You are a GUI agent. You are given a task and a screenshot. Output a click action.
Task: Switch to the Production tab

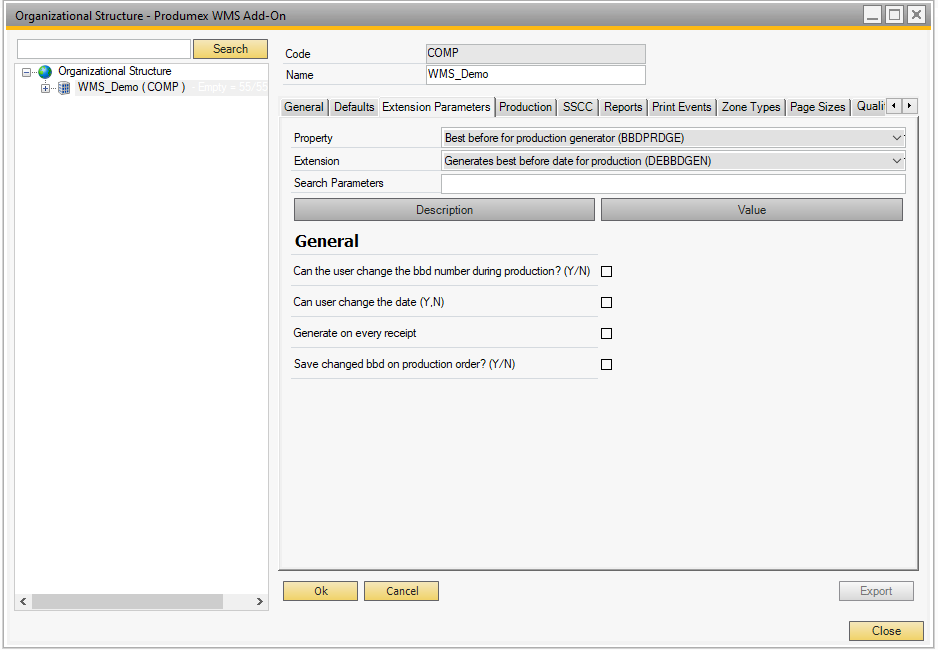[x=525, y=107]
